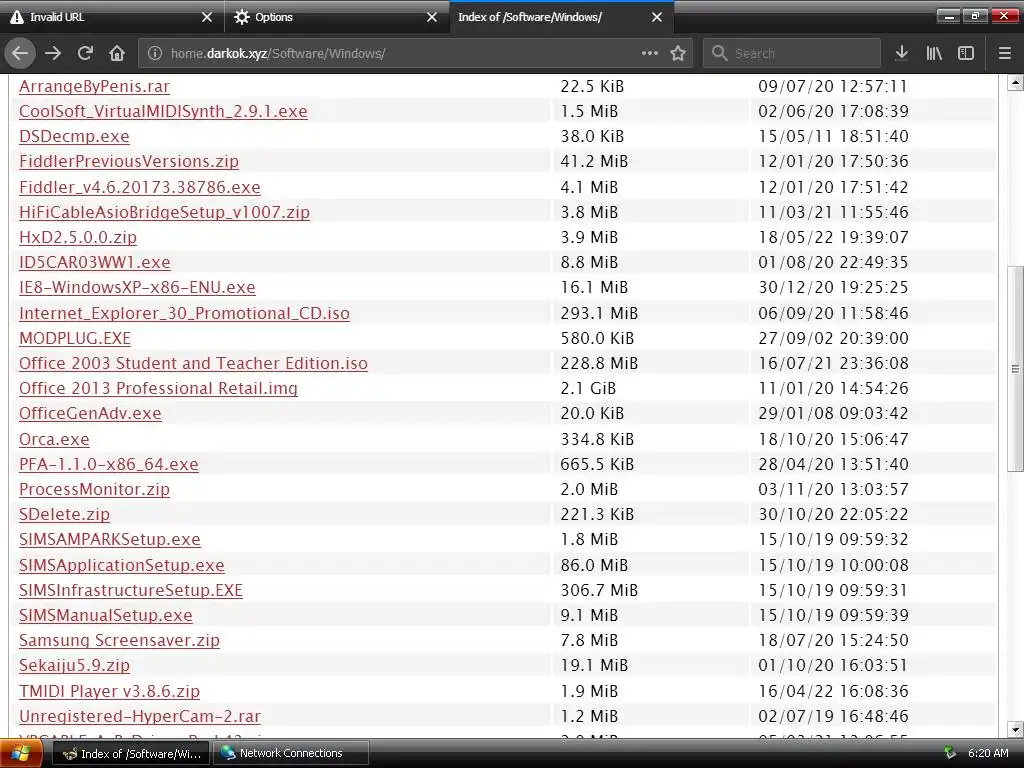This screenshot has height=768, width=1024.
Task: Click the vertical scrollbar thumb
Action: [x=1015, y=368]
